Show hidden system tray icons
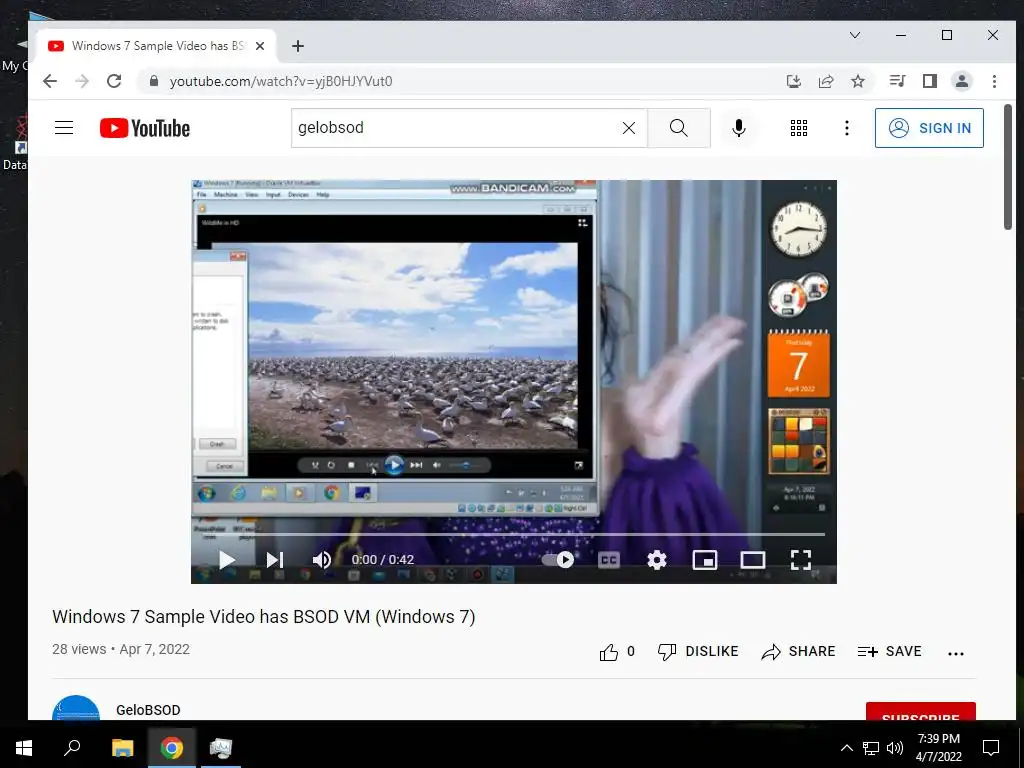 [846, 748]
